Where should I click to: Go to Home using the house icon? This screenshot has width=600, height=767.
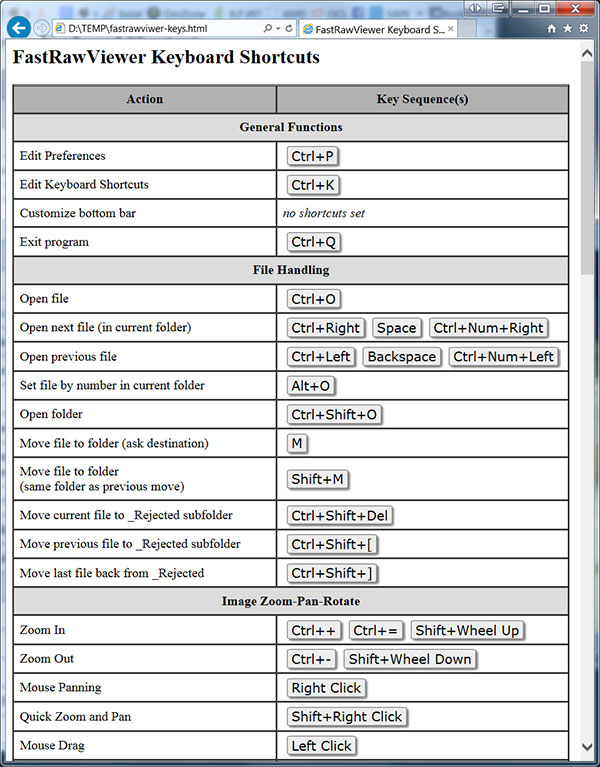point(551,29)
